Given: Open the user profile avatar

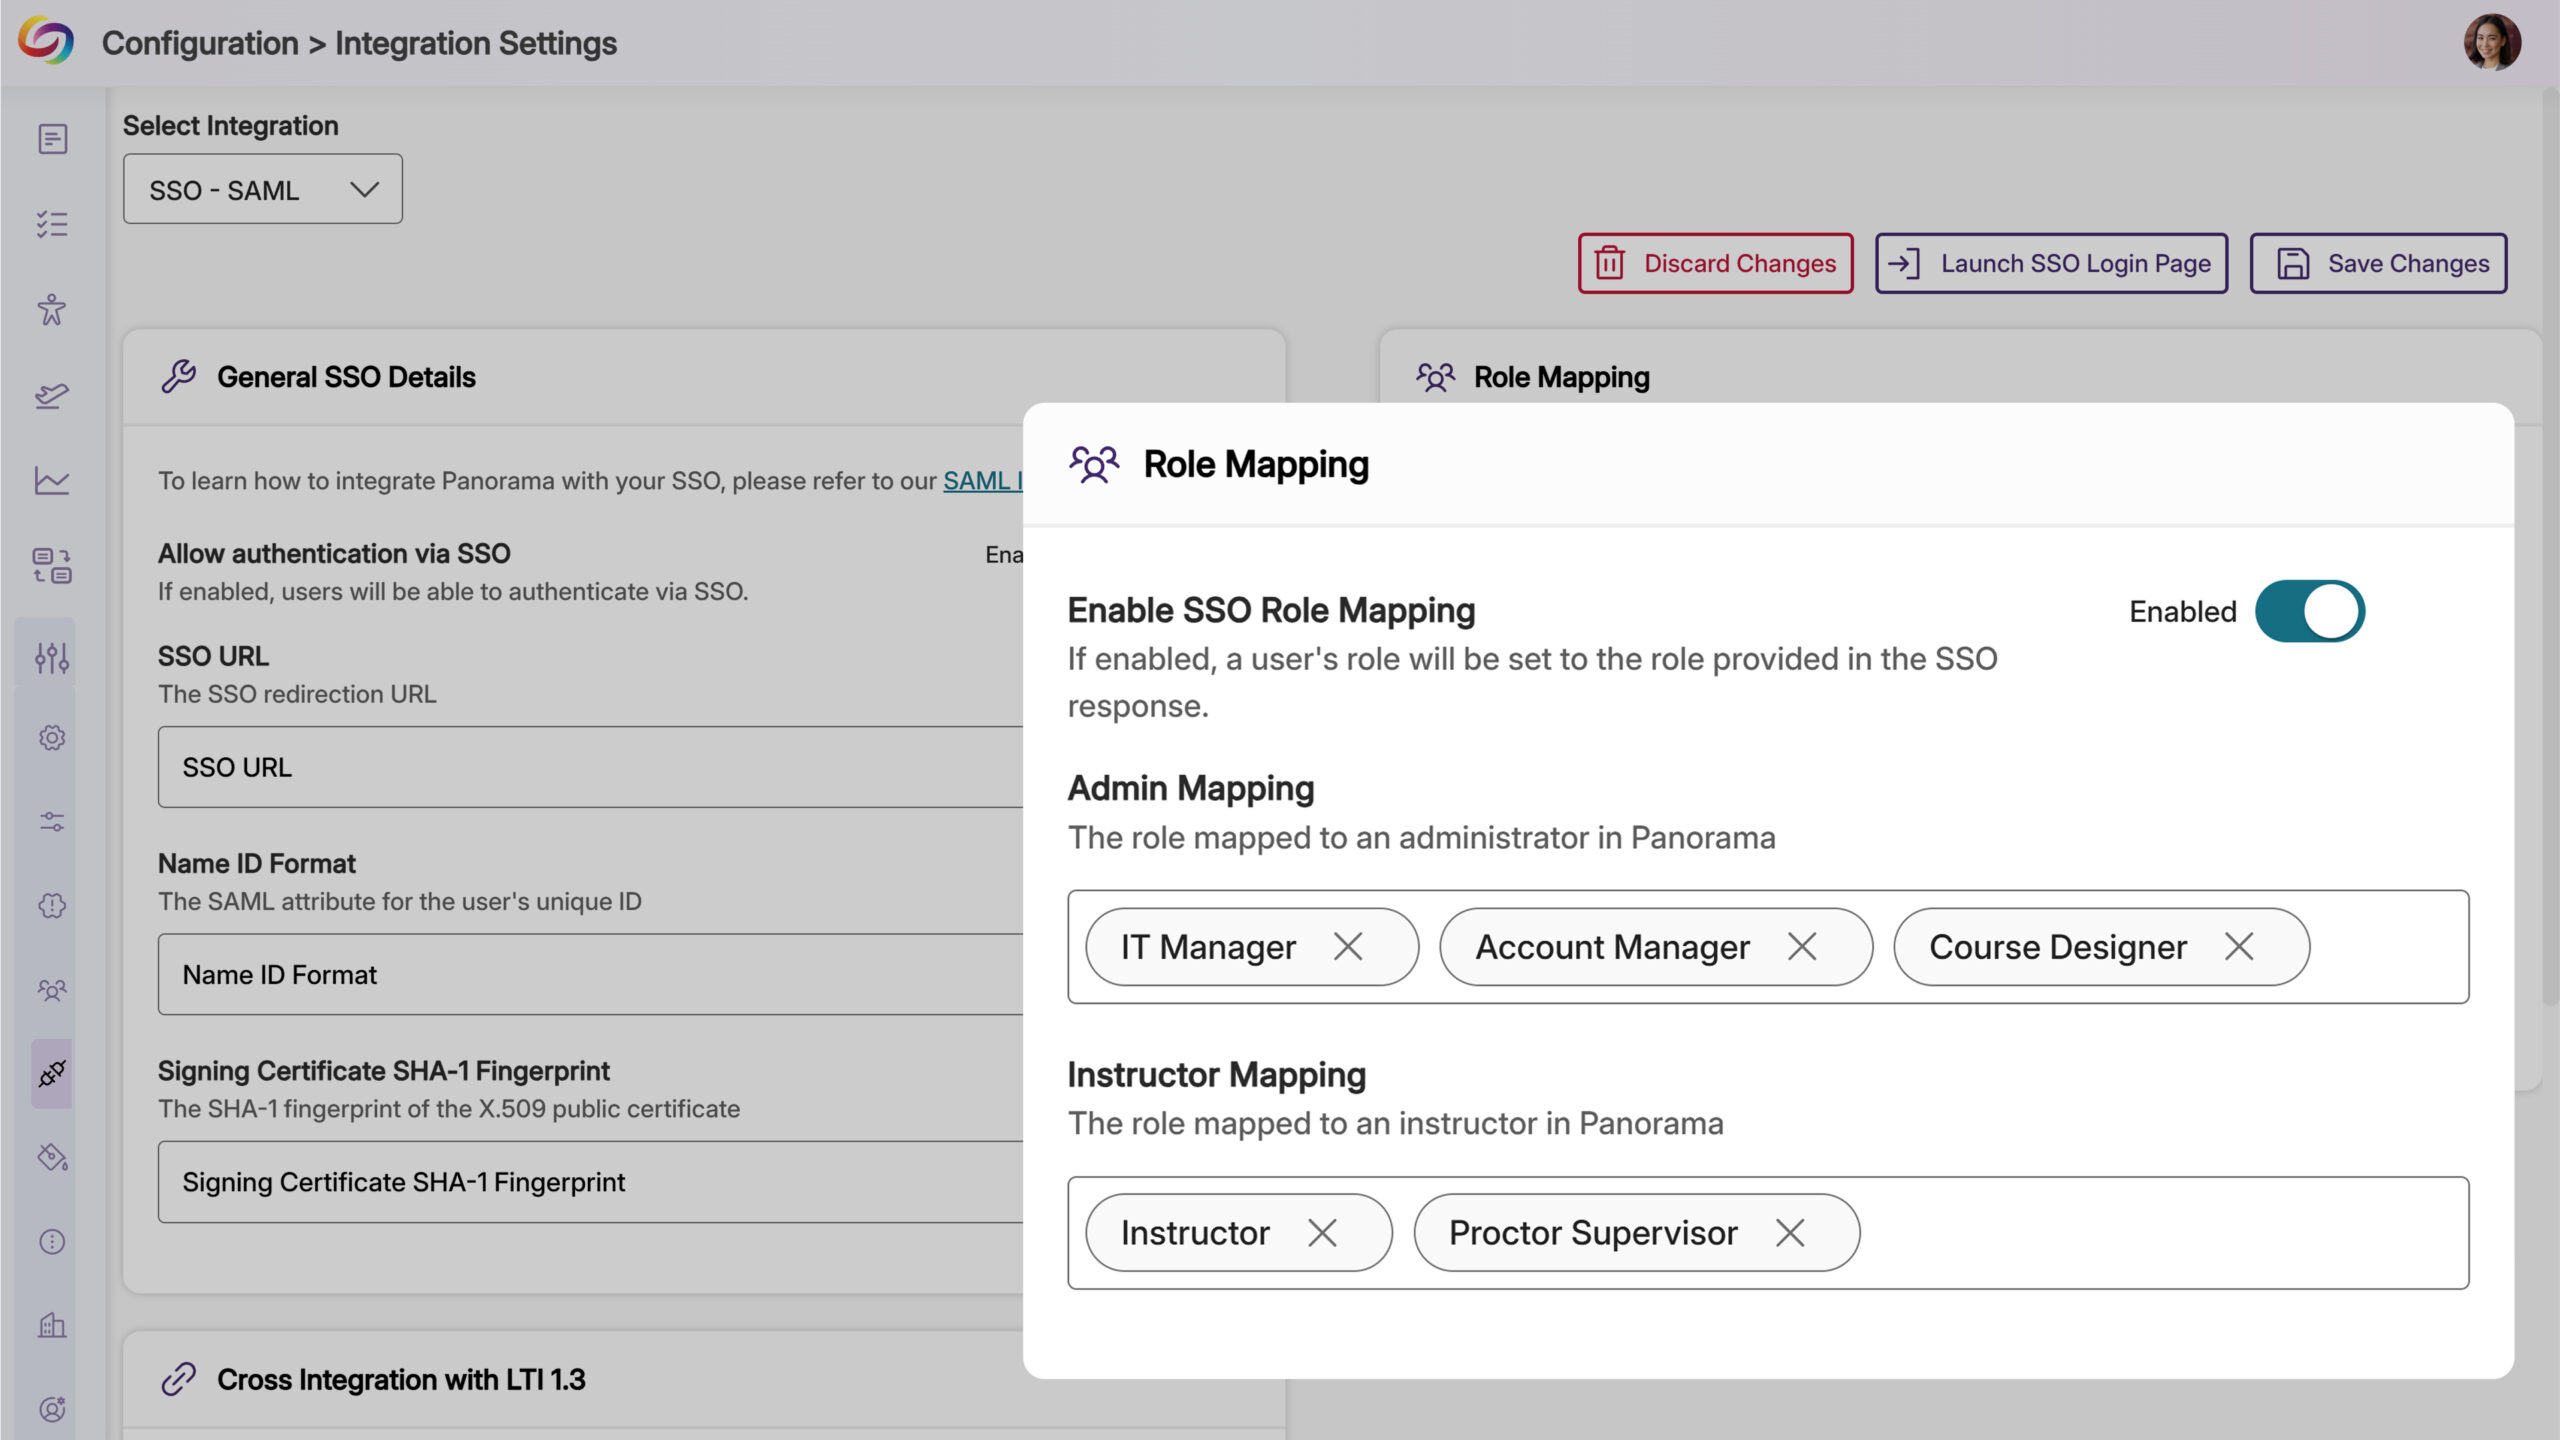Looking at the screenshot, I should coord(2491,42).
